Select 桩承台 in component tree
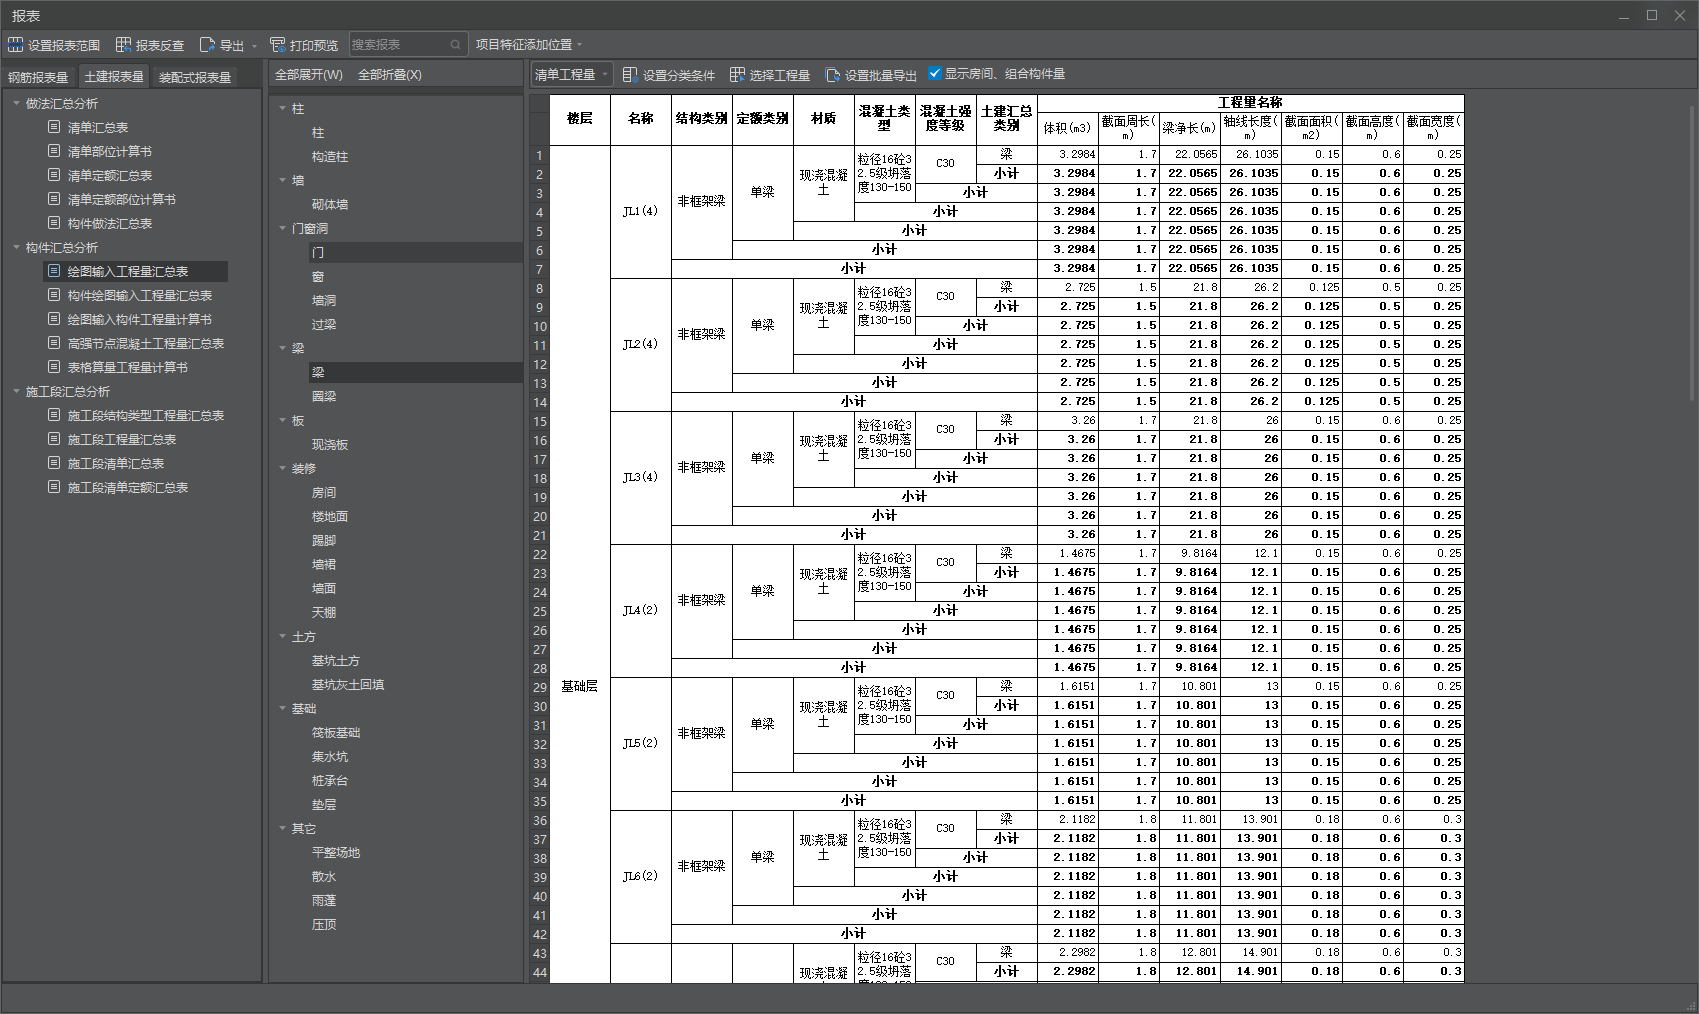1699x1014 pixels. 330,780
